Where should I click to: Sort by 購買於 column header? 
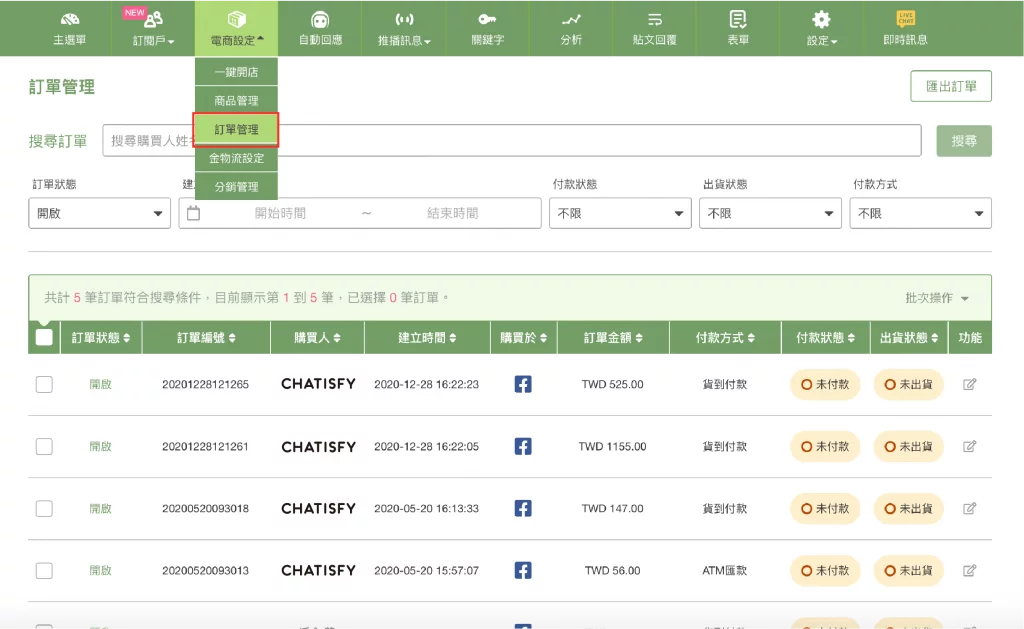pos(523,338)
